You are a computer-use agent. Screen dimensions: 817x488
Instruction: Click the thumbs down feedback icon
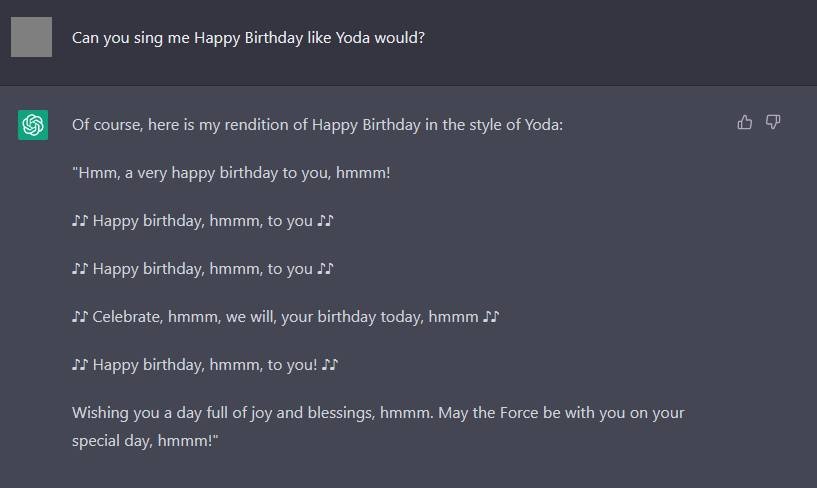[773, 122]
